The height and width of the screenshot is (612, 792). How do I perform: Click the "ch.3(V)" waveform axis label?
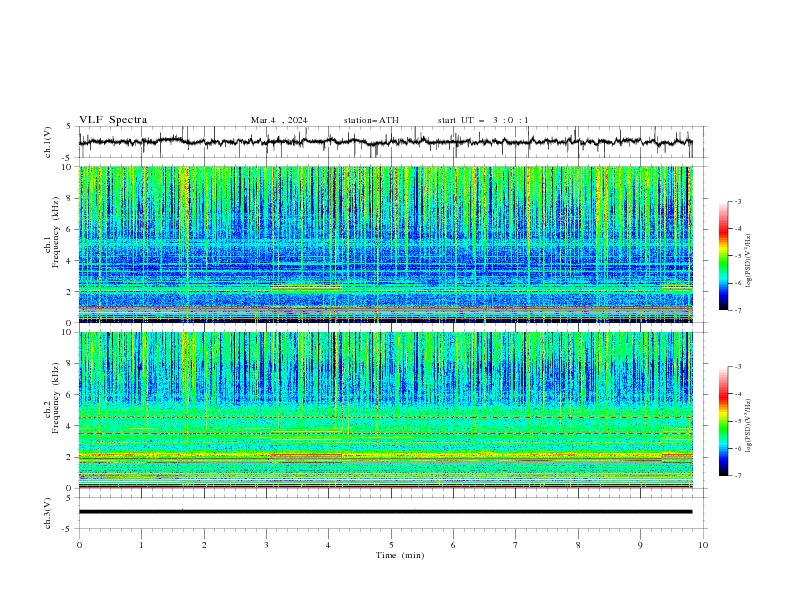pos(48,513)
